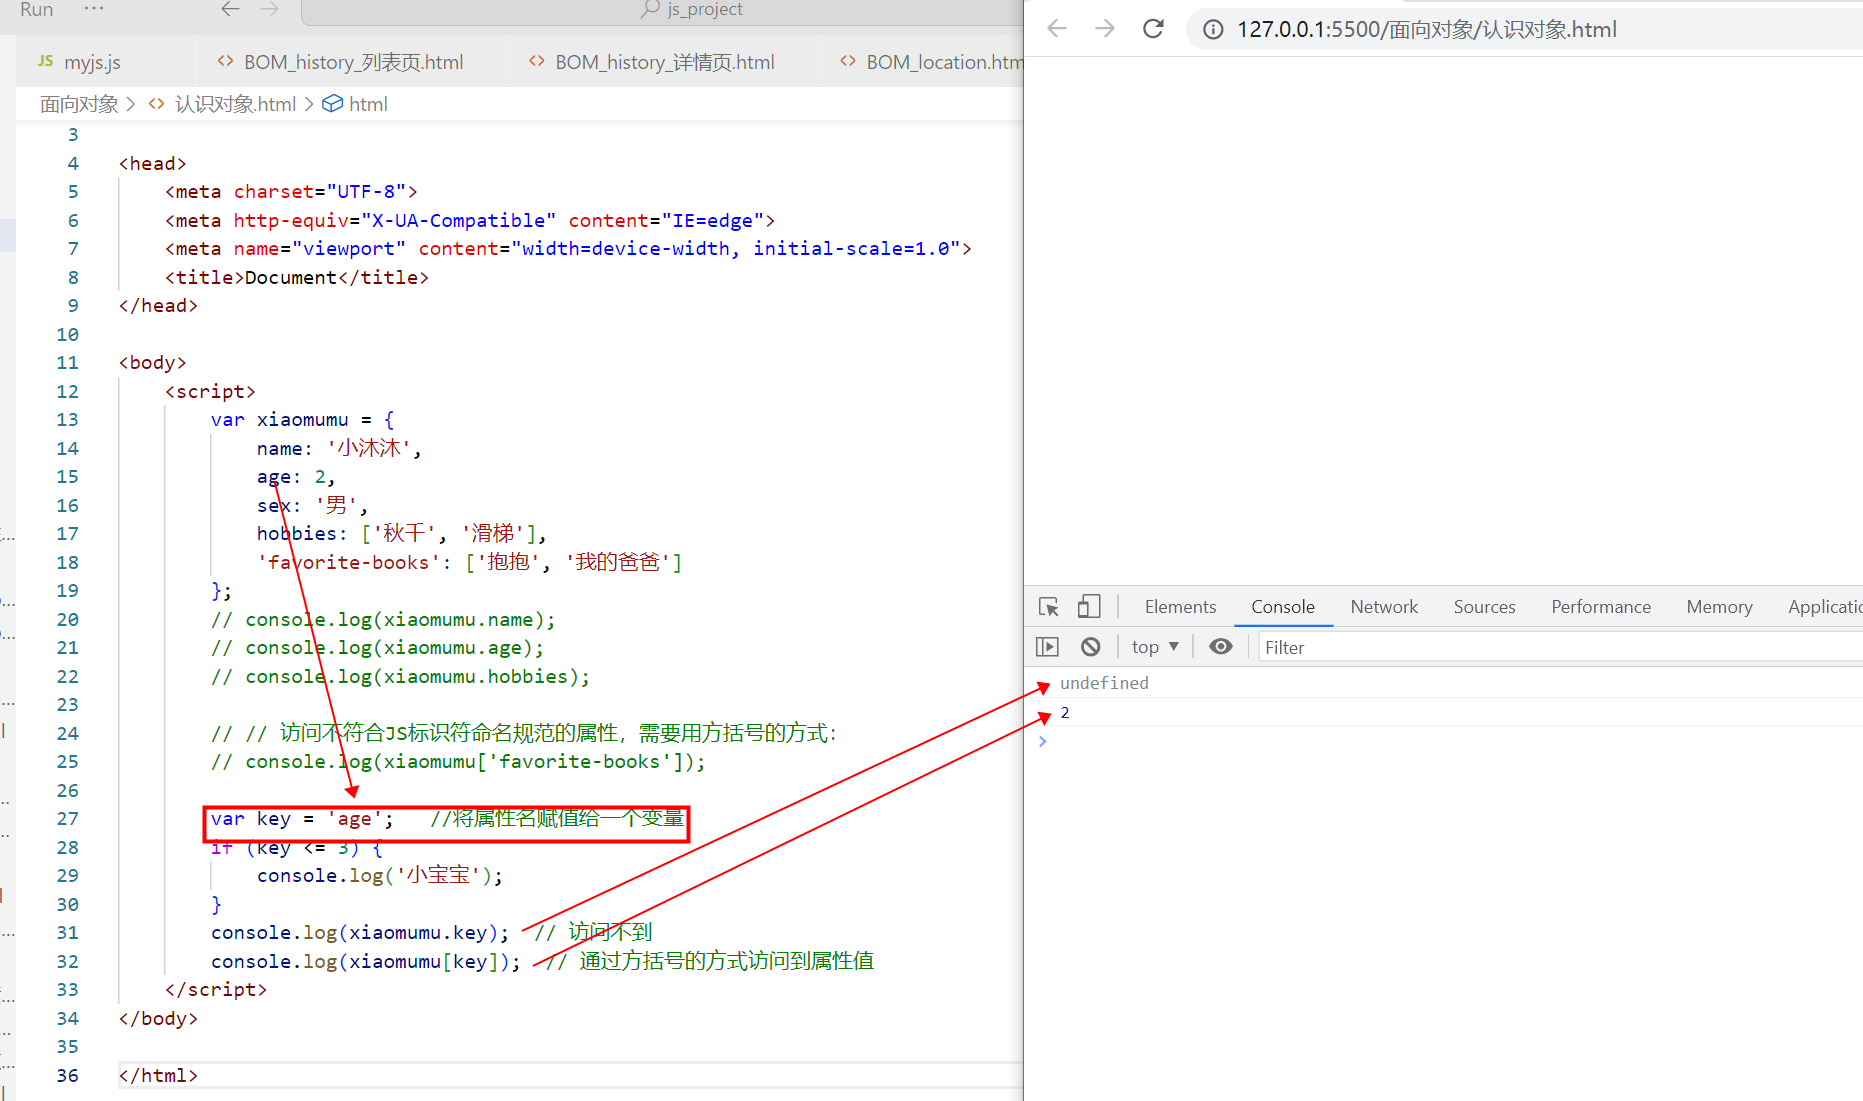Click the browser forward arrow
1863x1101 pixels.
pyautogui.click(x=1105, y=29)
